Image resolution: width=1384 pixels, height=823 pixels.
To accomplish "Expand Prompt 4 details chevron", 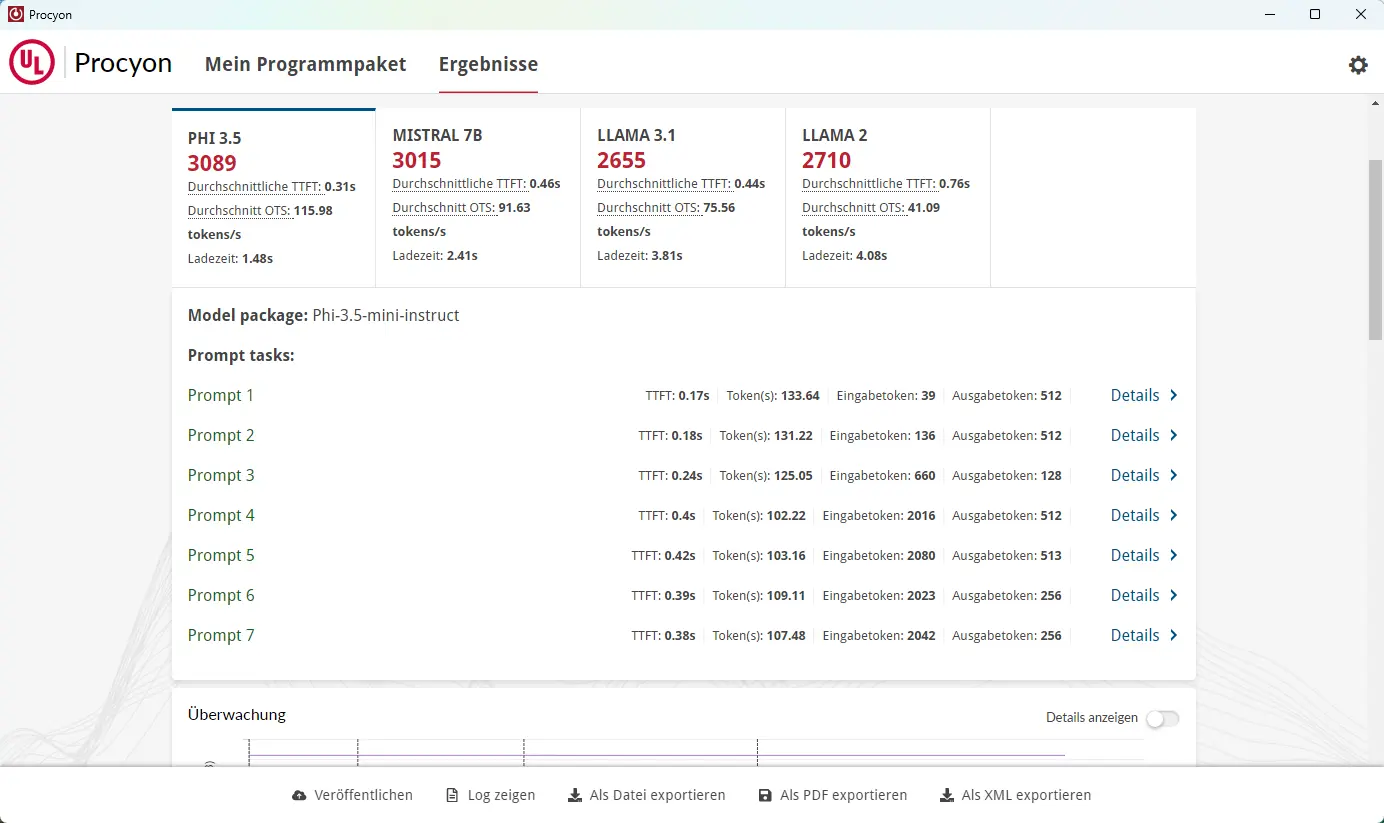I will pyautogui.click(x=1174, y=515).
